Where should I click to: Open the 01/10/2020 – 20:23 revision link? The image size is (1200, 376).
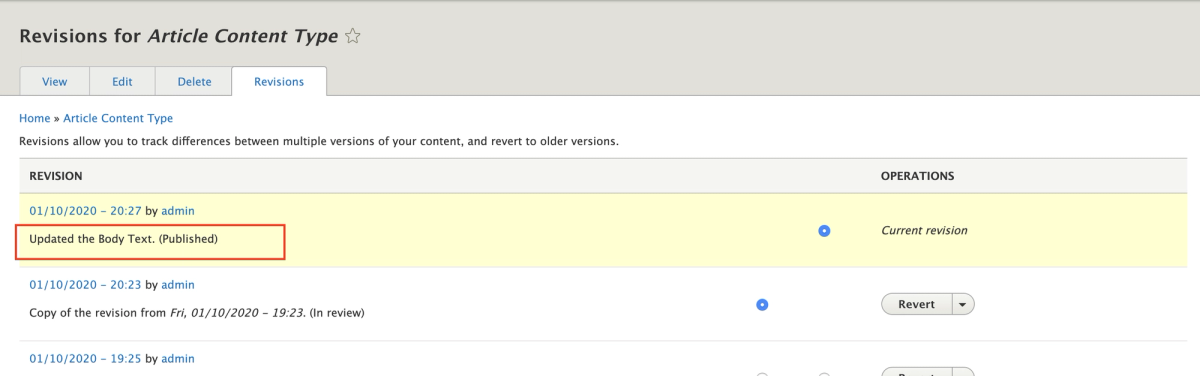pyautogui.click(x=86, y=285)
